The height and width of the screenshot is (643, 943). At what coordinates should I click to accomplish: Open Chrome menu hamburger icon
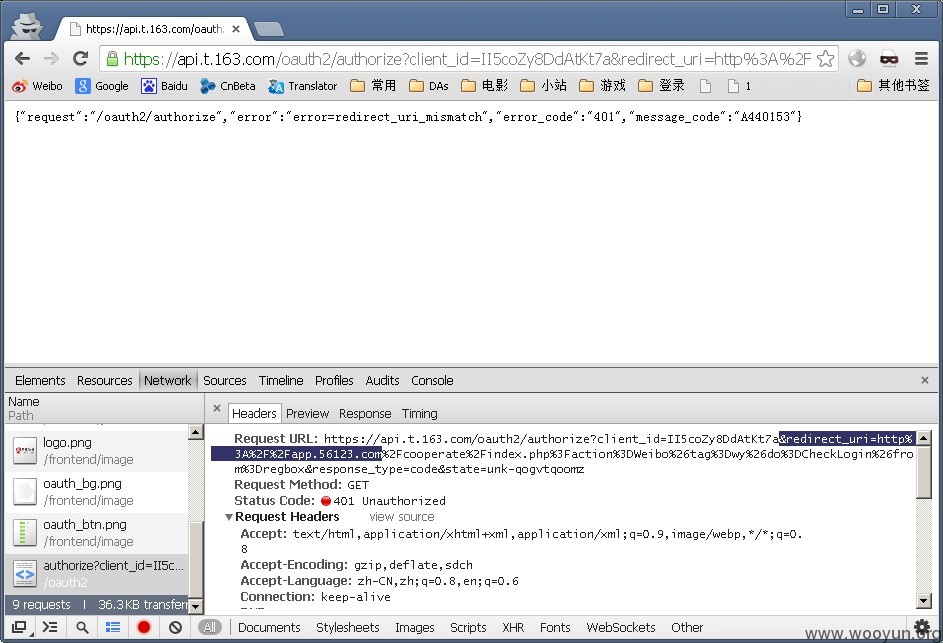click(921, 58)
